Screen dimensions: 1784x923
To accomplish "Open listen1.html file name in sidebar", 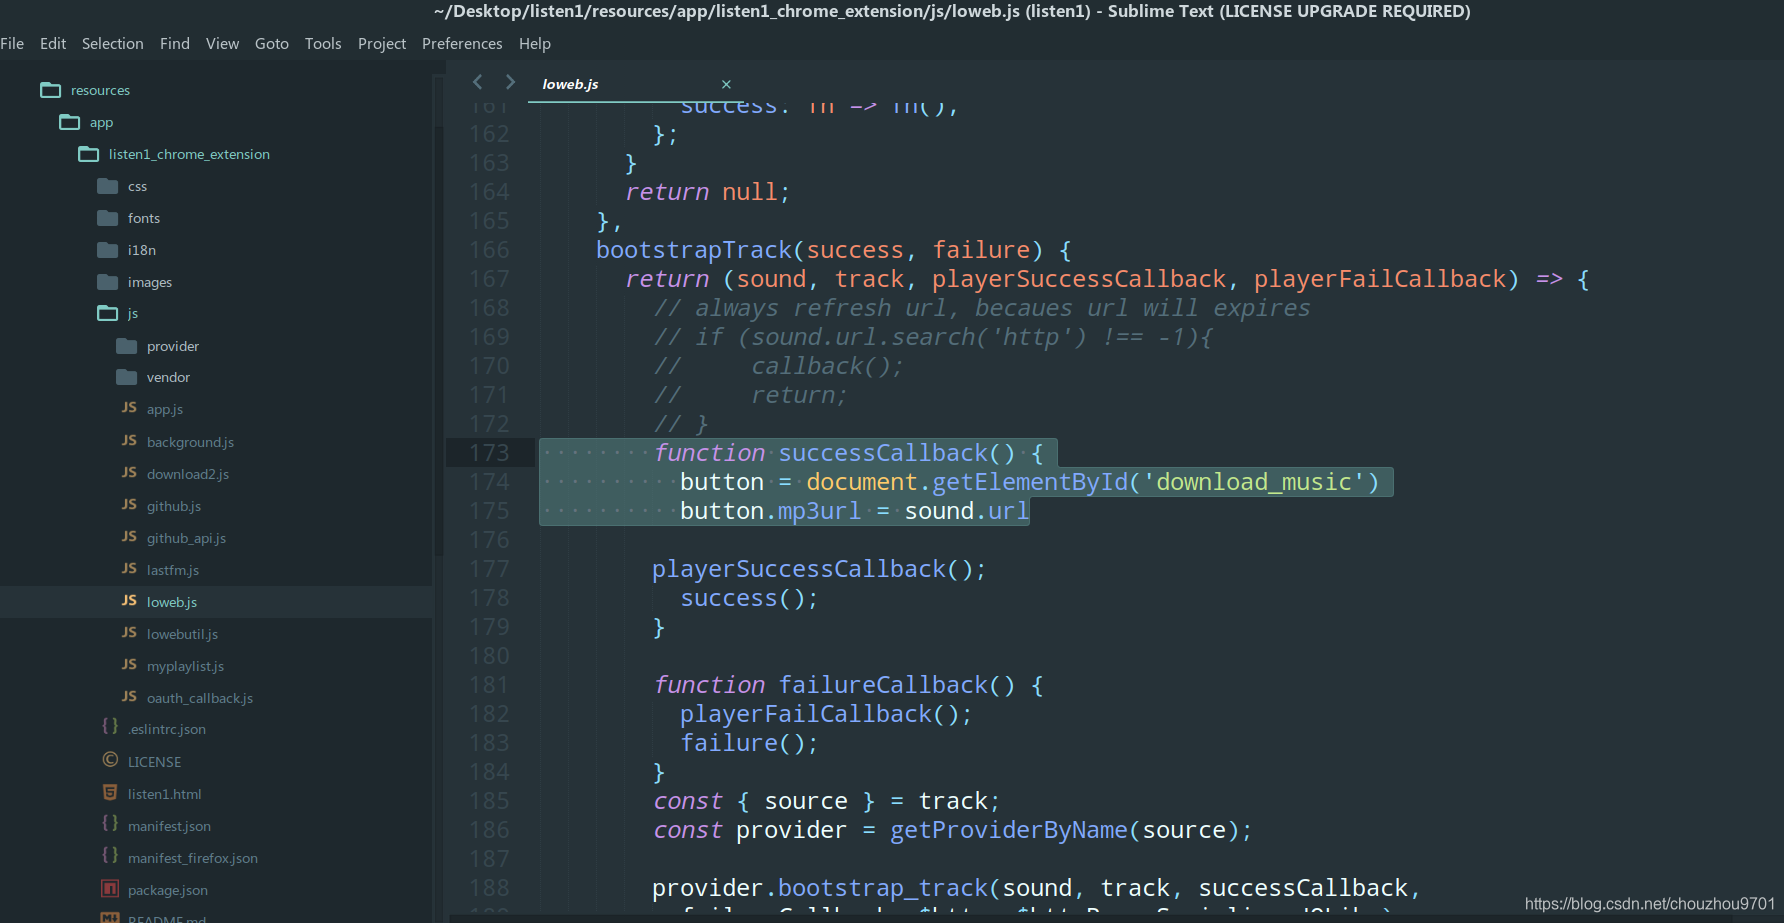I will tap(165, 794).
